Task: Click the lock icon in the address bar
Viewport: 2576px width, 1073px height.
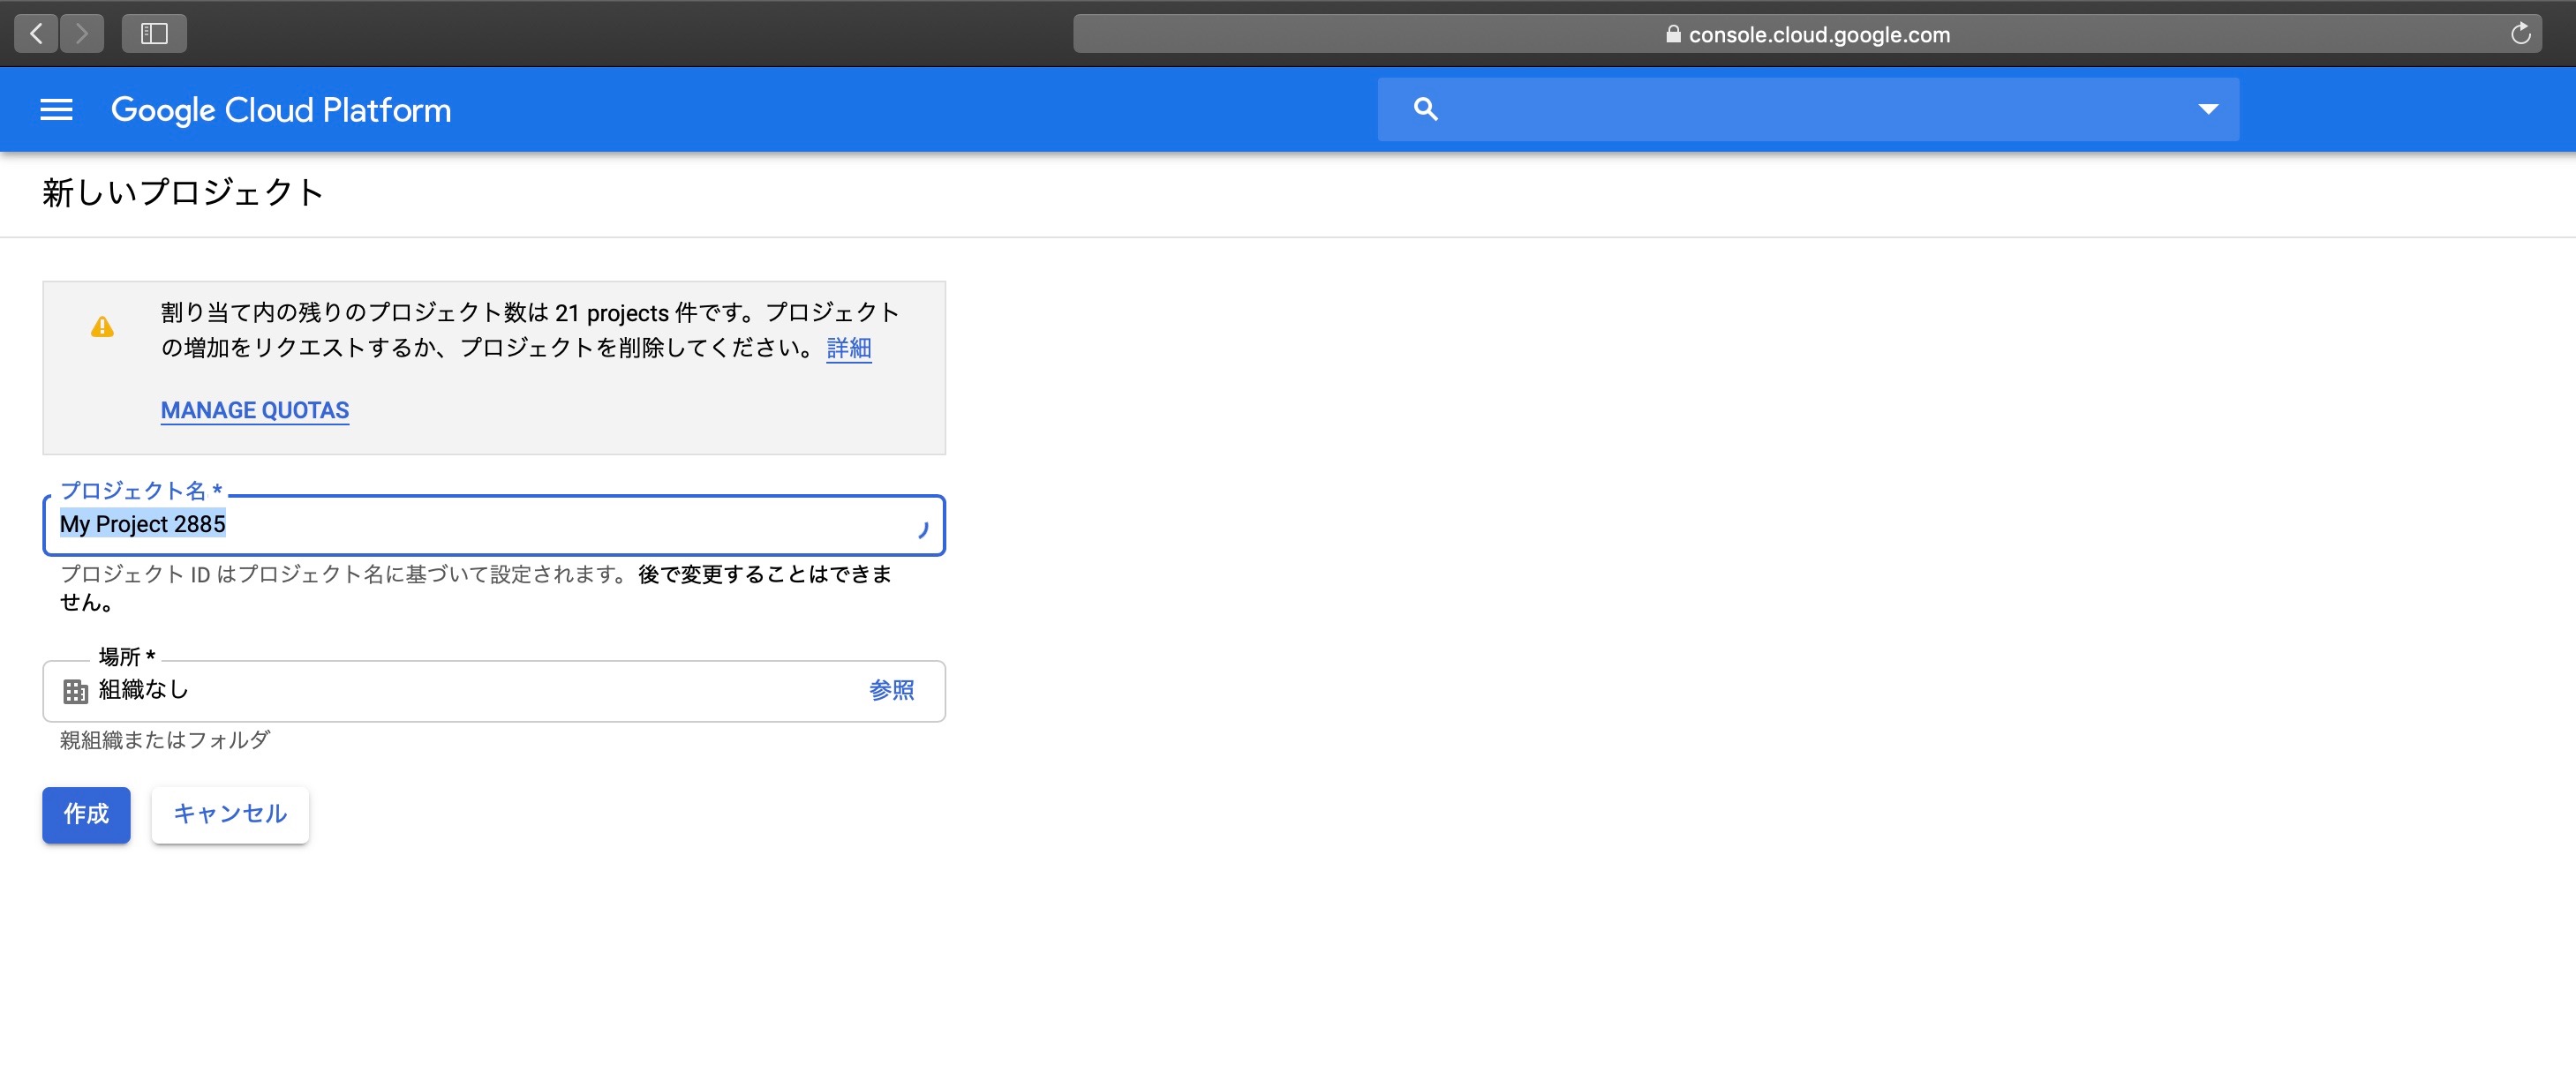Action: (1672, 34)
